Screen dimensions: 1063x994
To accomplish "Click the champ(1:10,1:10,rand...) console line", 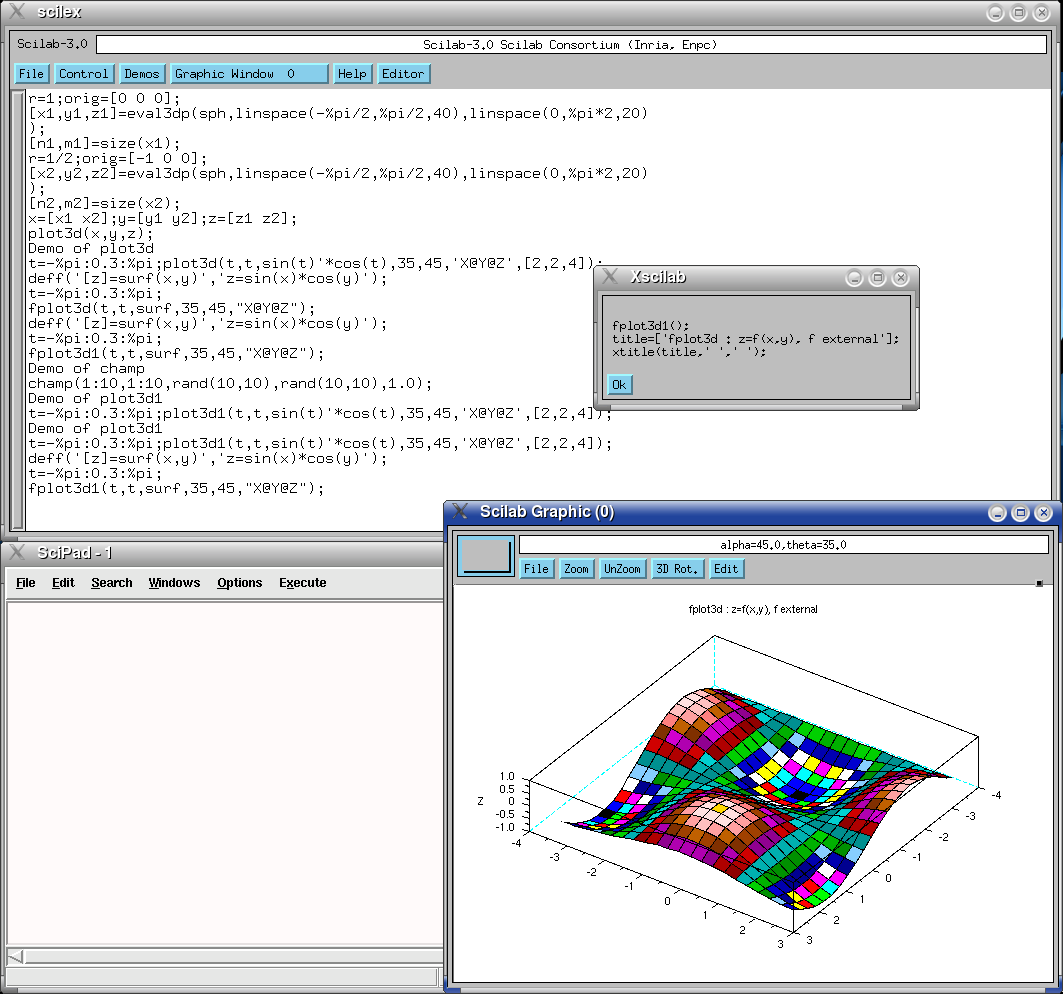I will [x=230, y=384].
